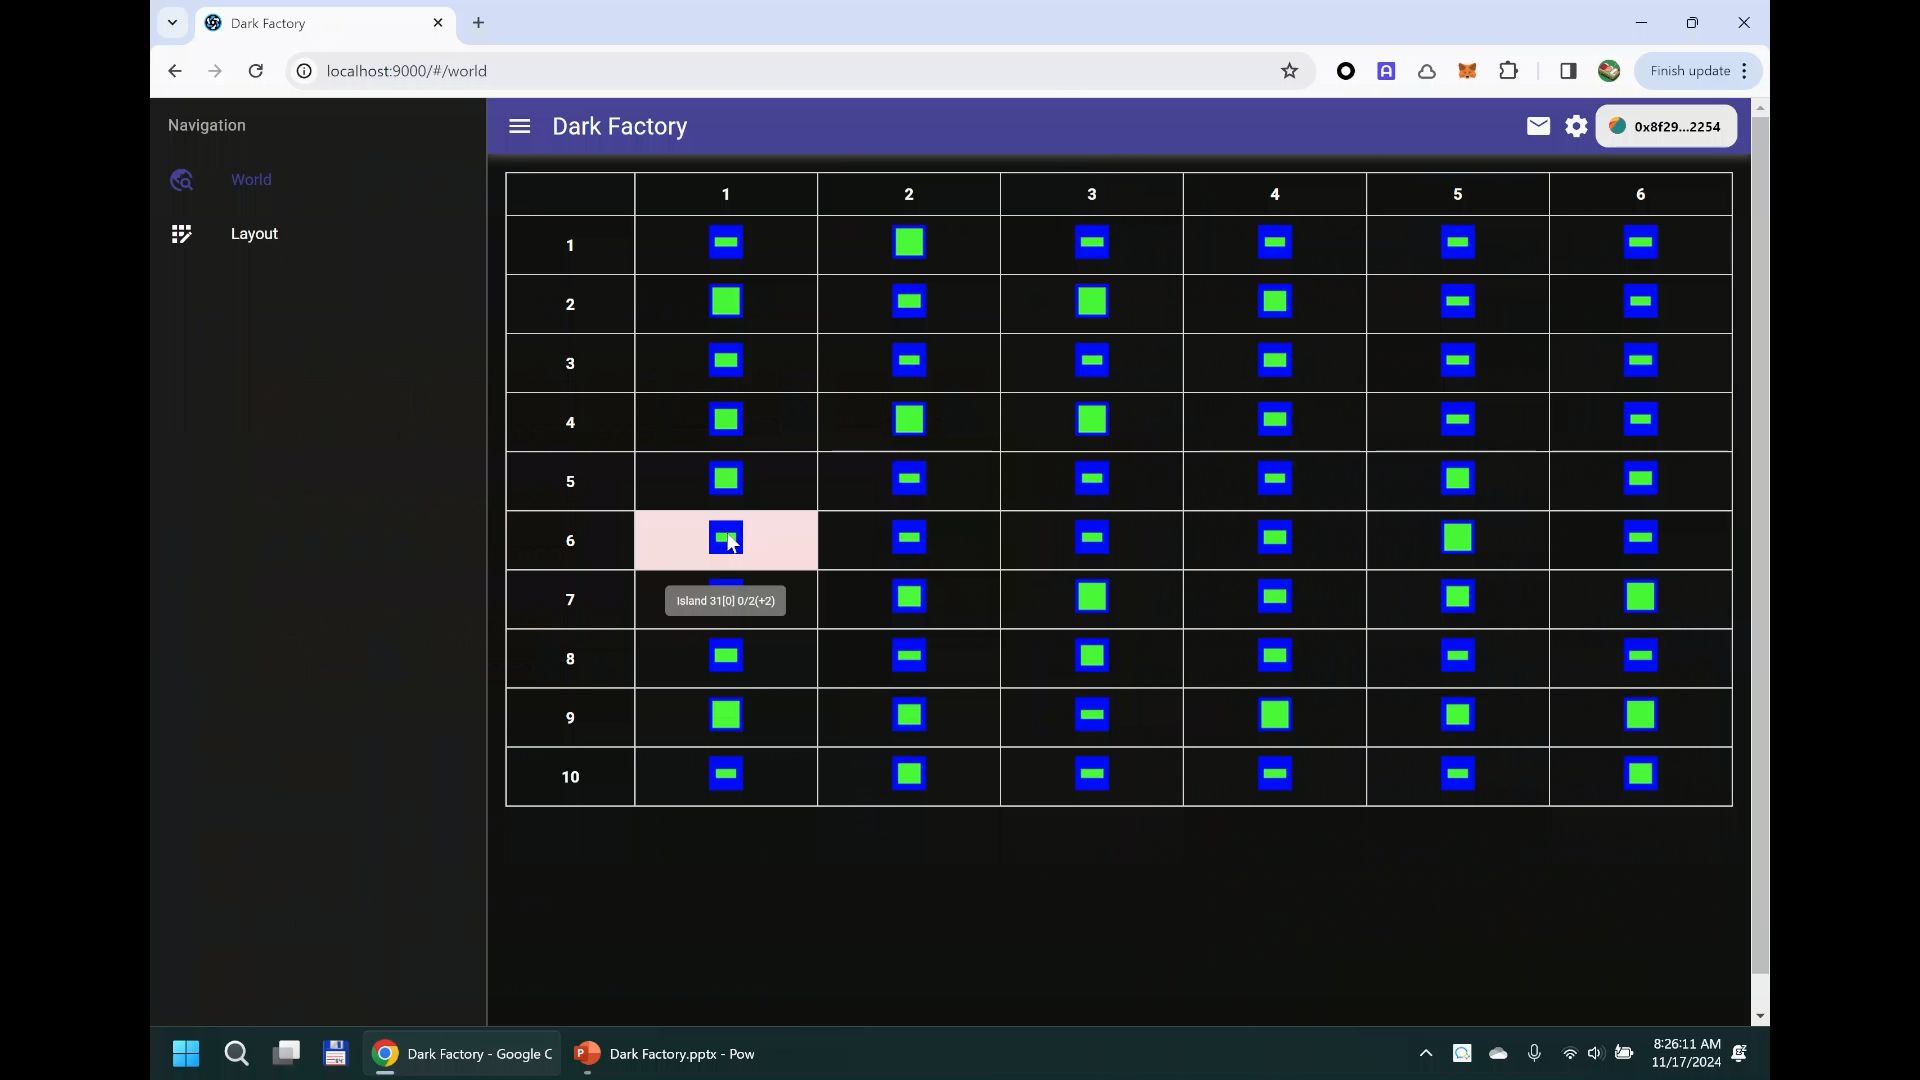This screenshot has width=1920, height=1080.
Task: Select the Layout menu item
Action: (x=255, y=233)
